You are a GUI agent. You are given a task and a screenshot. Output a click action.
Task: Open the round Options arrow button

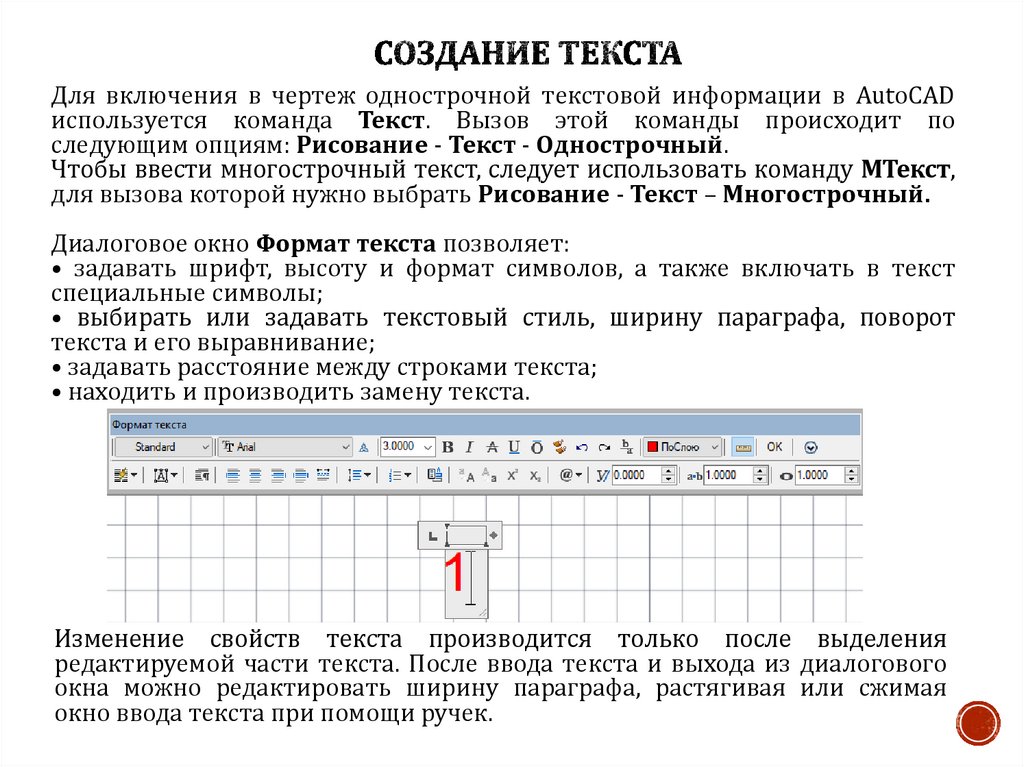click(811, 447)
